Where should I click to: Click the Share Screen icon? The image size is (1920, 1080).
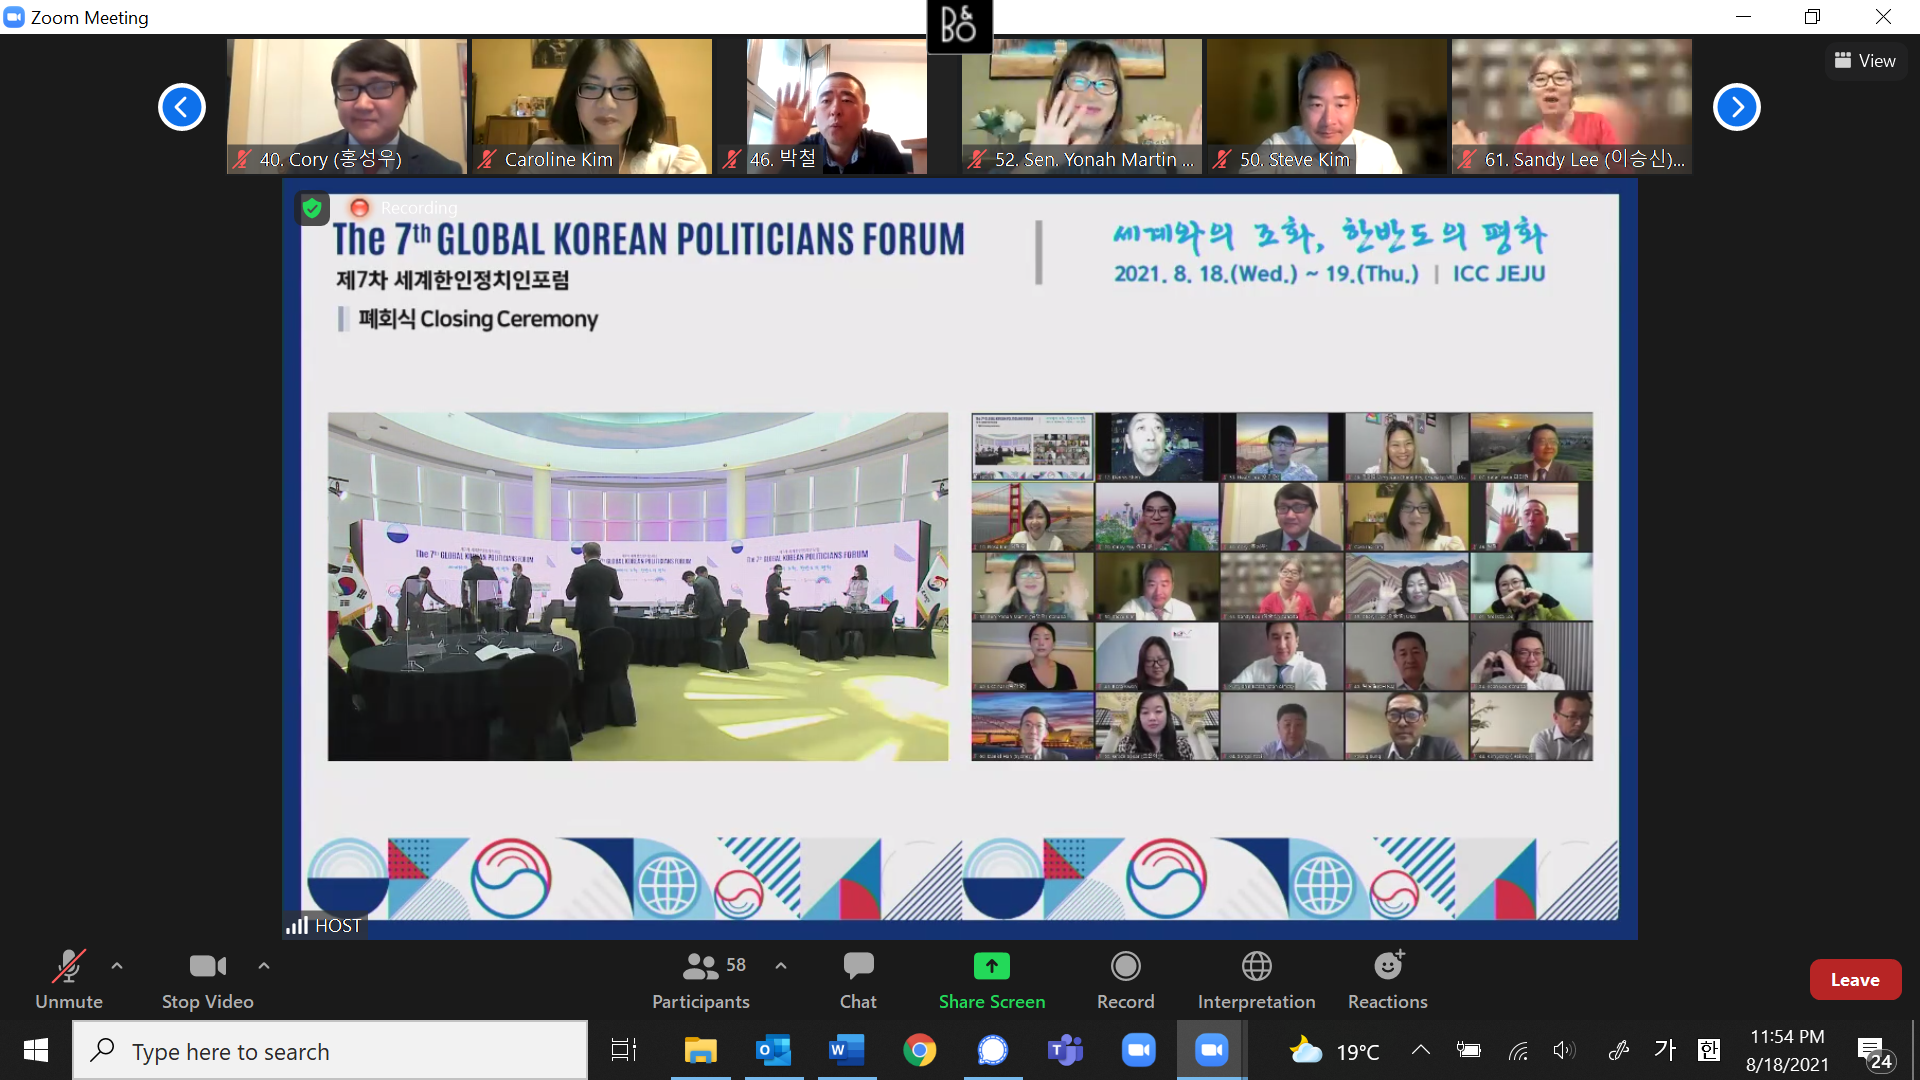pyautogui.click(x=991, y=966)
